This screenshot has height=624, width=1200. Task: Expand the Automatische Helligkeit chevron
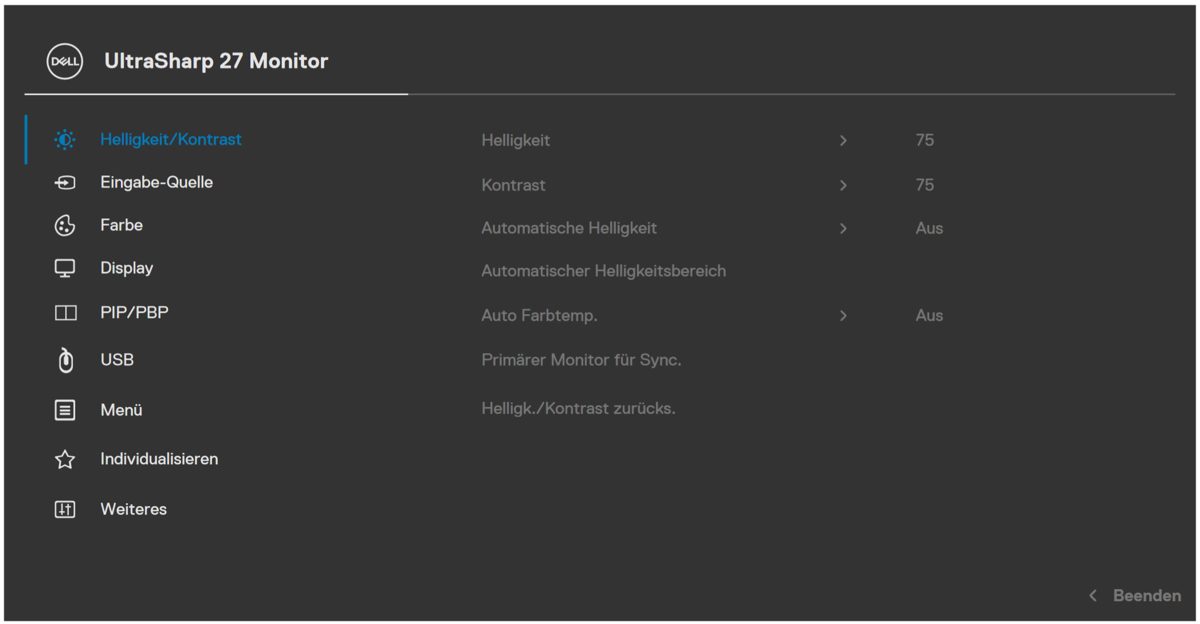843,229
